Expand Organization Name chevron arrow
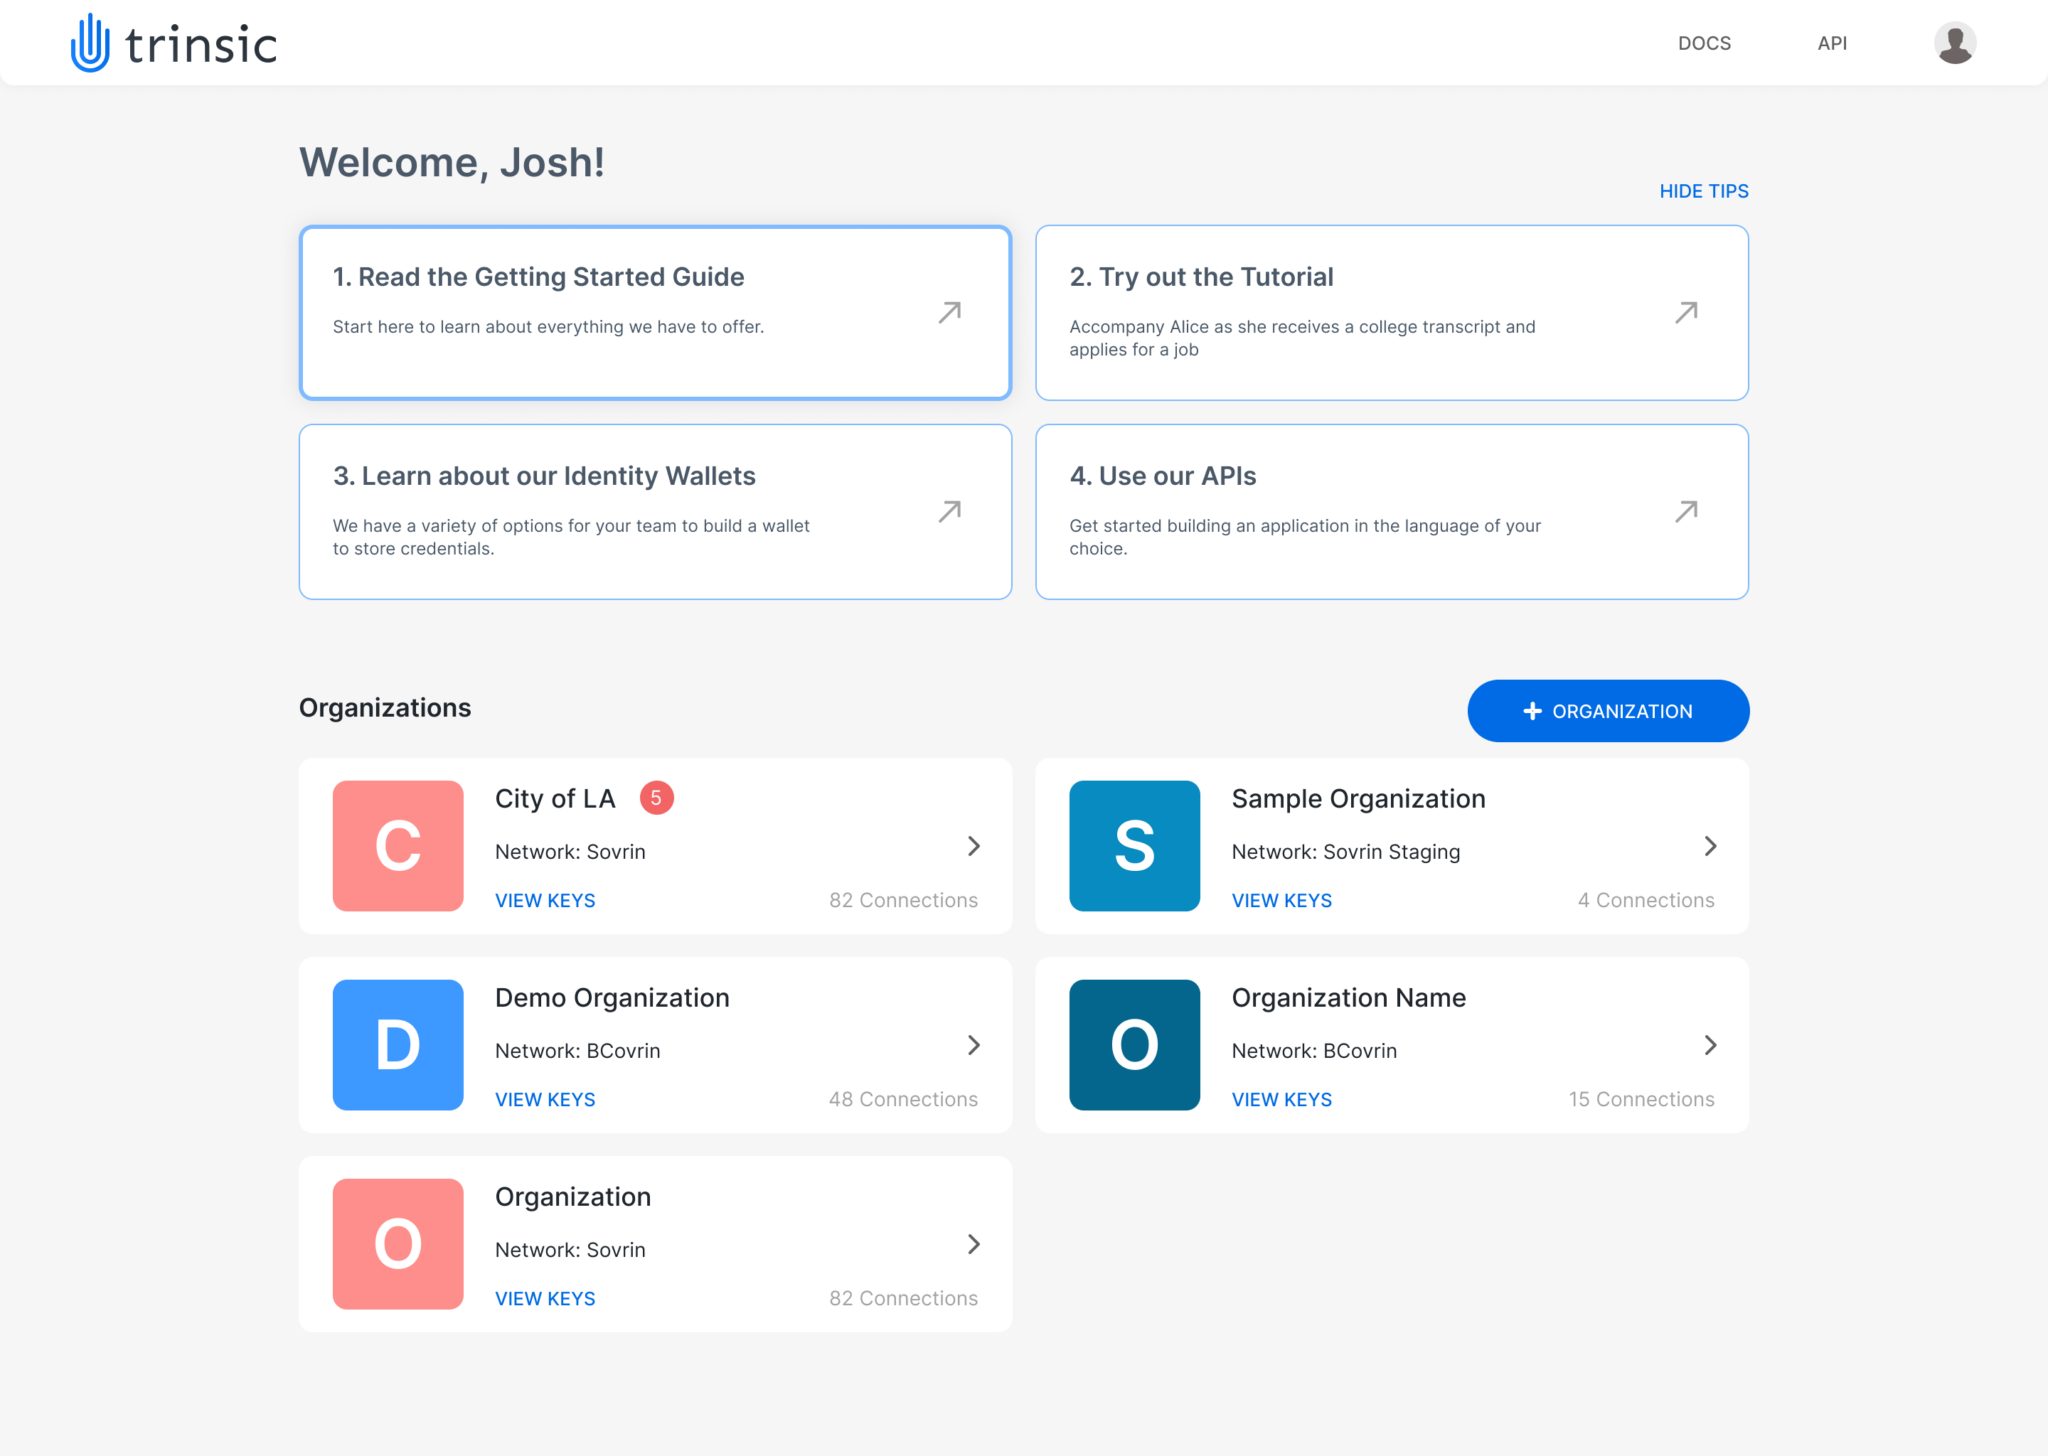The height and width of the screenshot is (1456, 2048). click(x=1710, y=1045)
